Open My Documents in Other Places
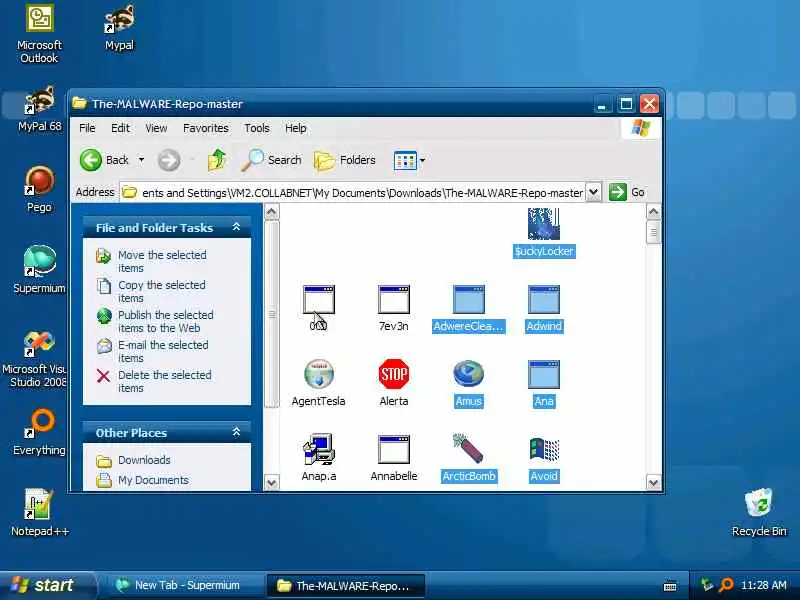Image resolution: width=800 pixels, height=600 pixels. [142, 480]
